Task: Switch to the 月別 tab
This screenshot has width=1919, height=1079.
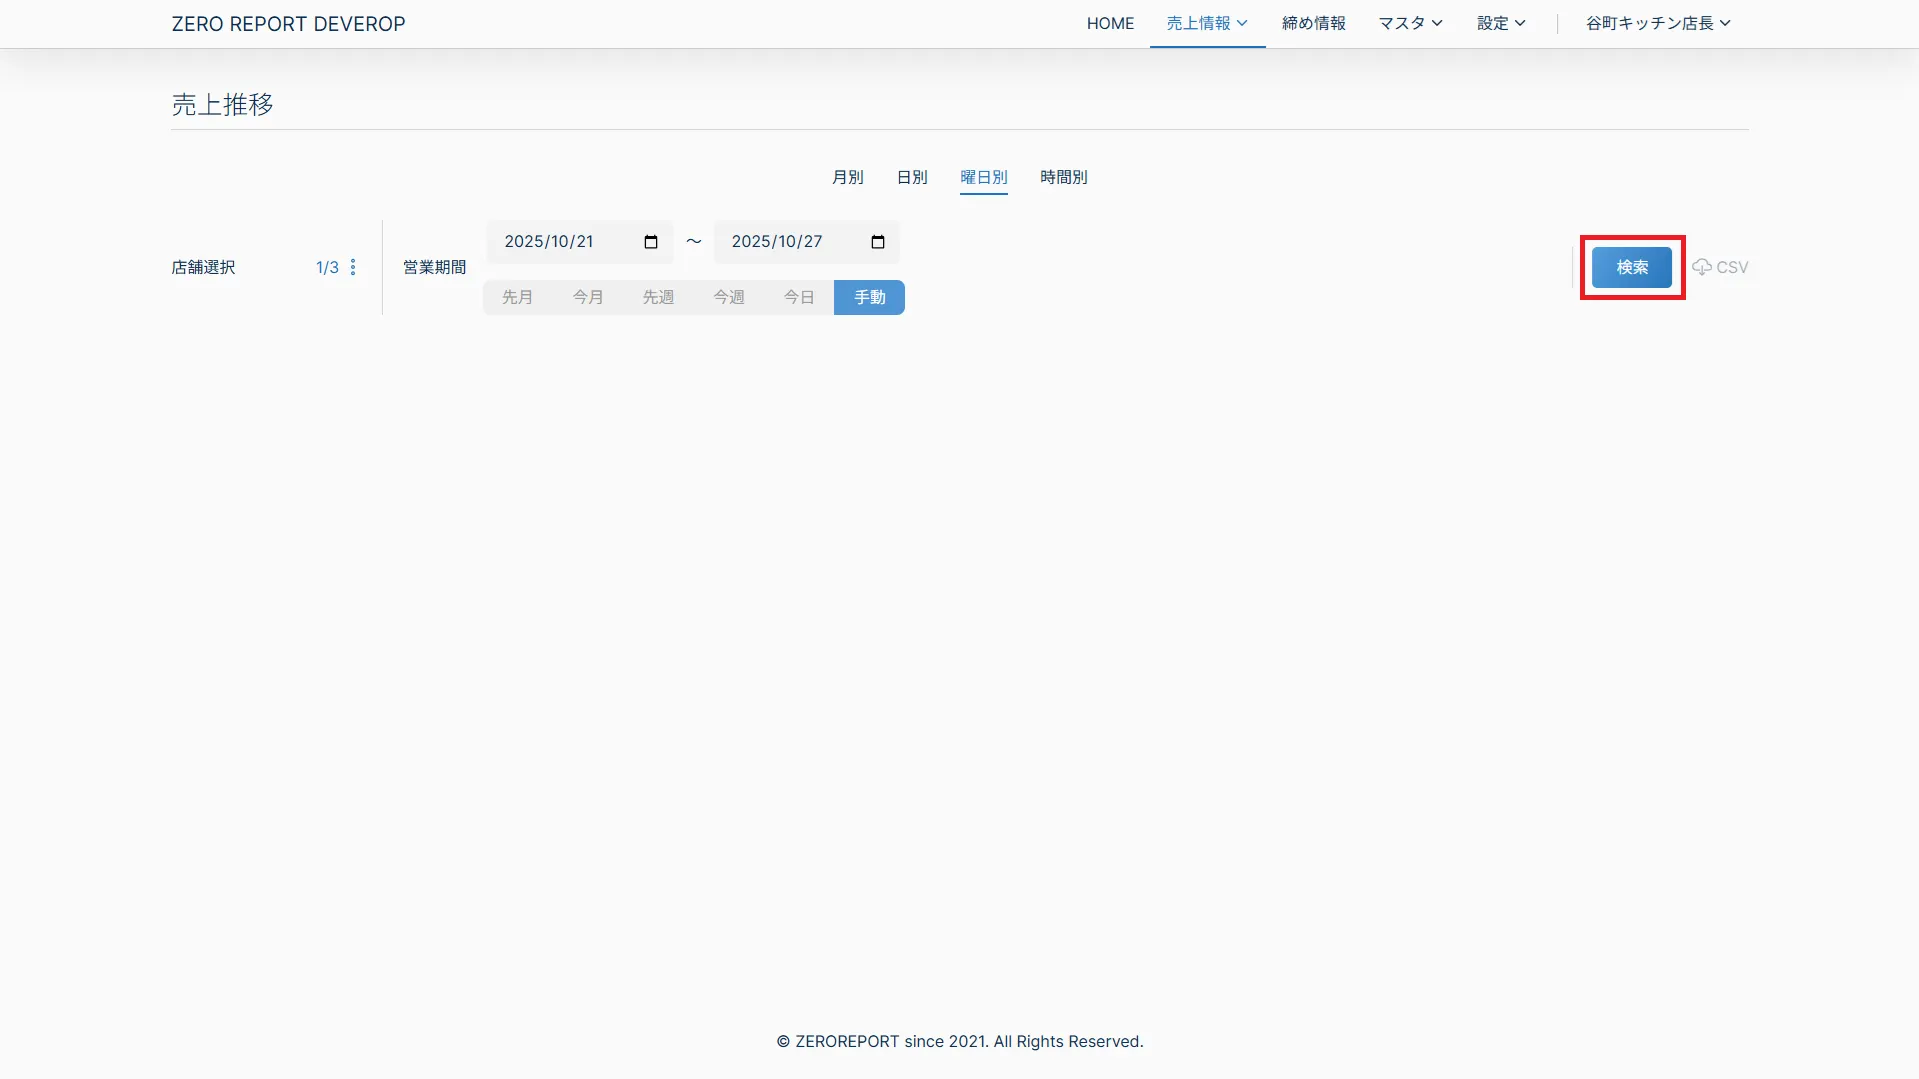Action: pos(847,177)
